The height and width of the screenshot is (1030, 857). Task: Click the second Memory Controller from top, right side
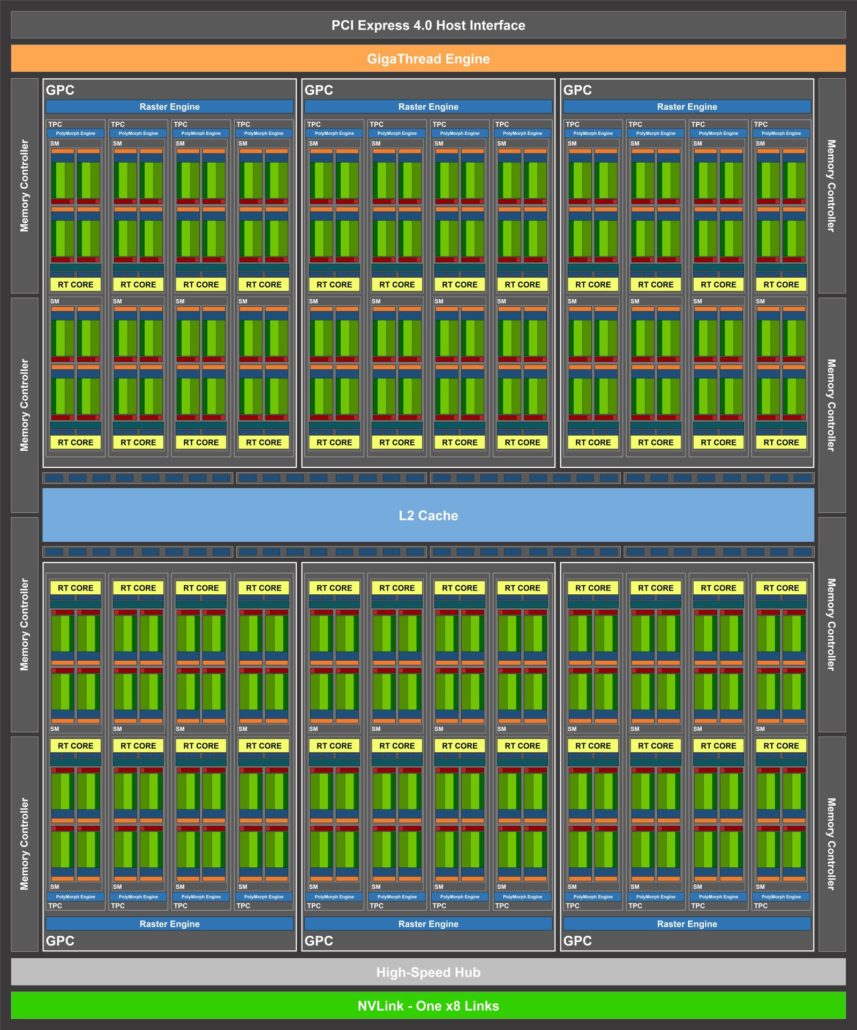tap(832, 405)
